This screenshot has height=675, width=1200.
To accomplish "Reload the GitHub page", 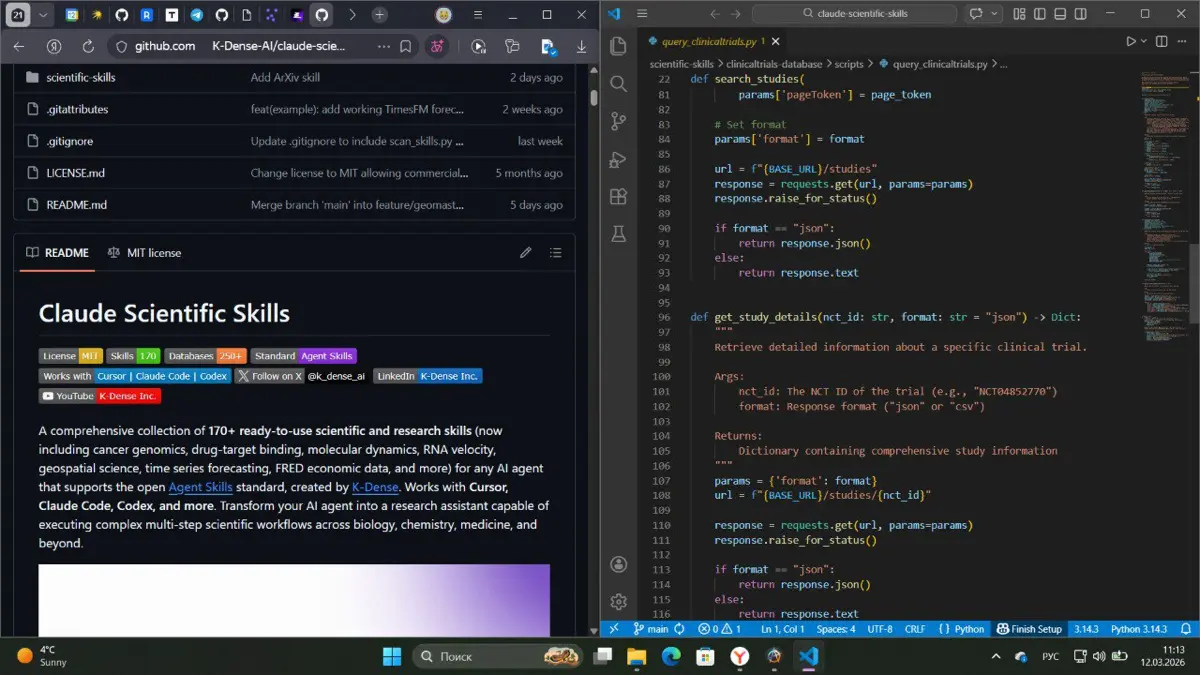I will (x=88, y=46).
